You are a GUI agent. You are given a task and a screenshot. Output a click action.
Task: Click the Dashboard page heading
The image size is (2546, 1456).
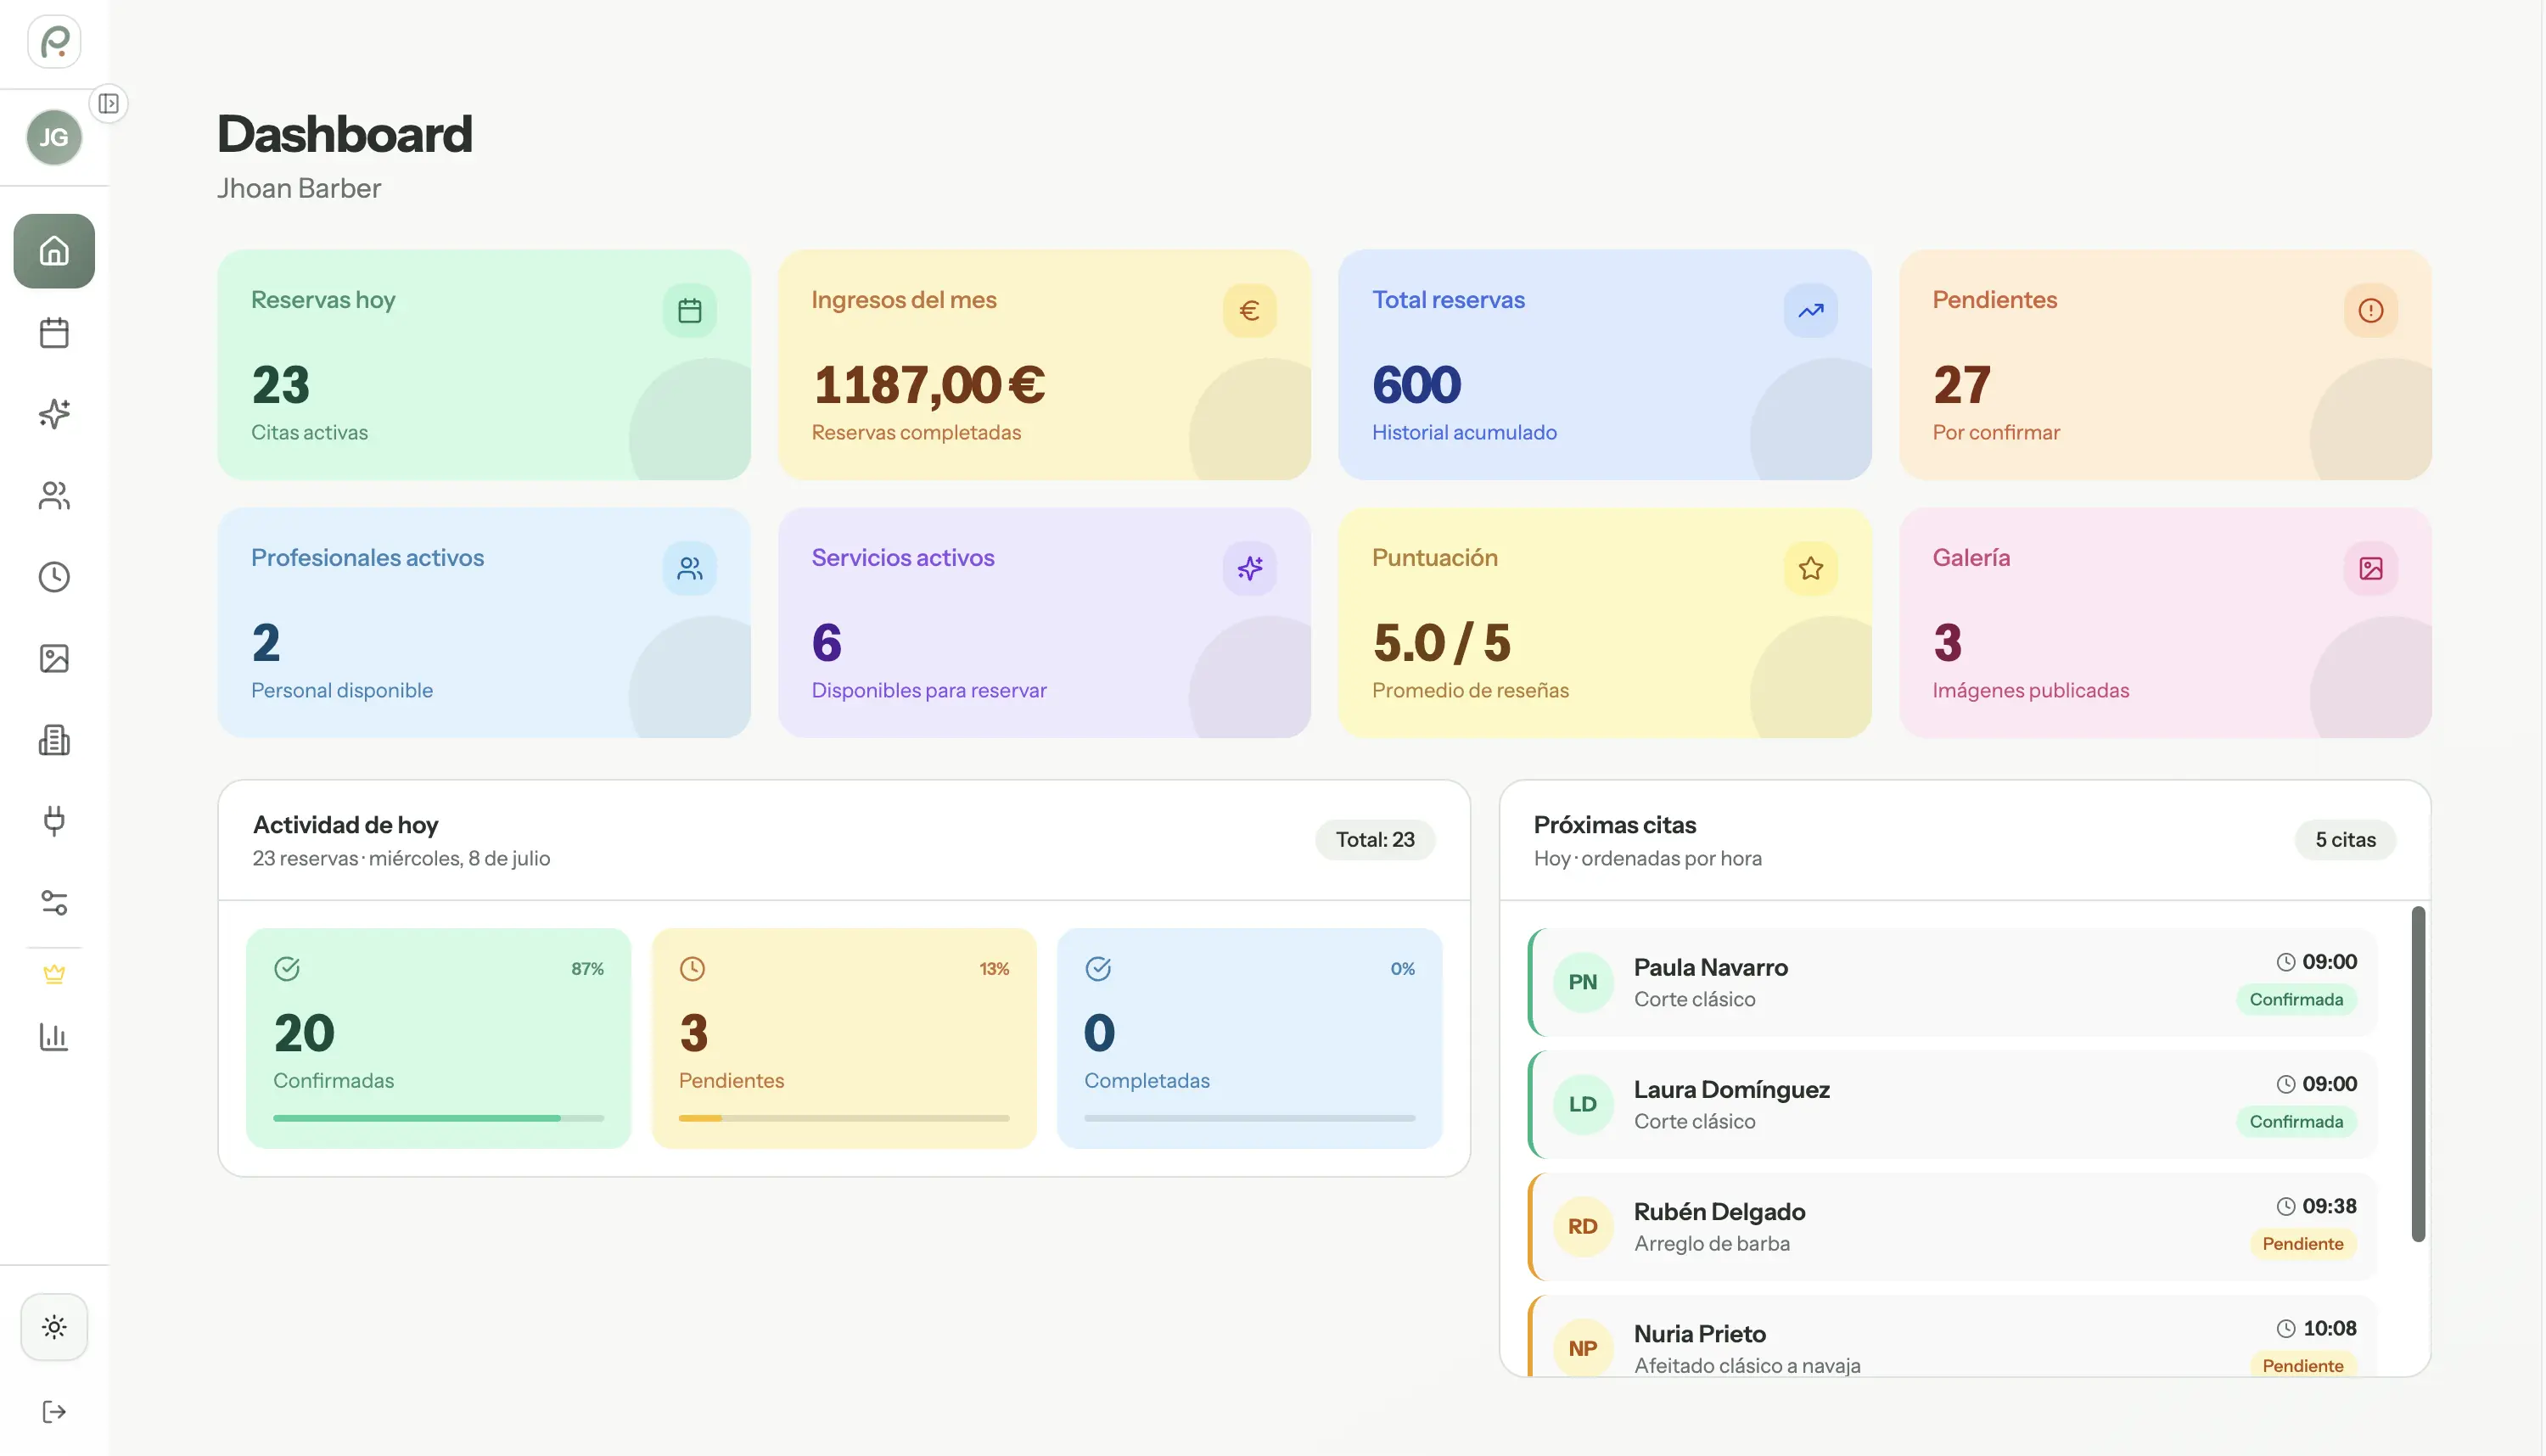(345, 134)
